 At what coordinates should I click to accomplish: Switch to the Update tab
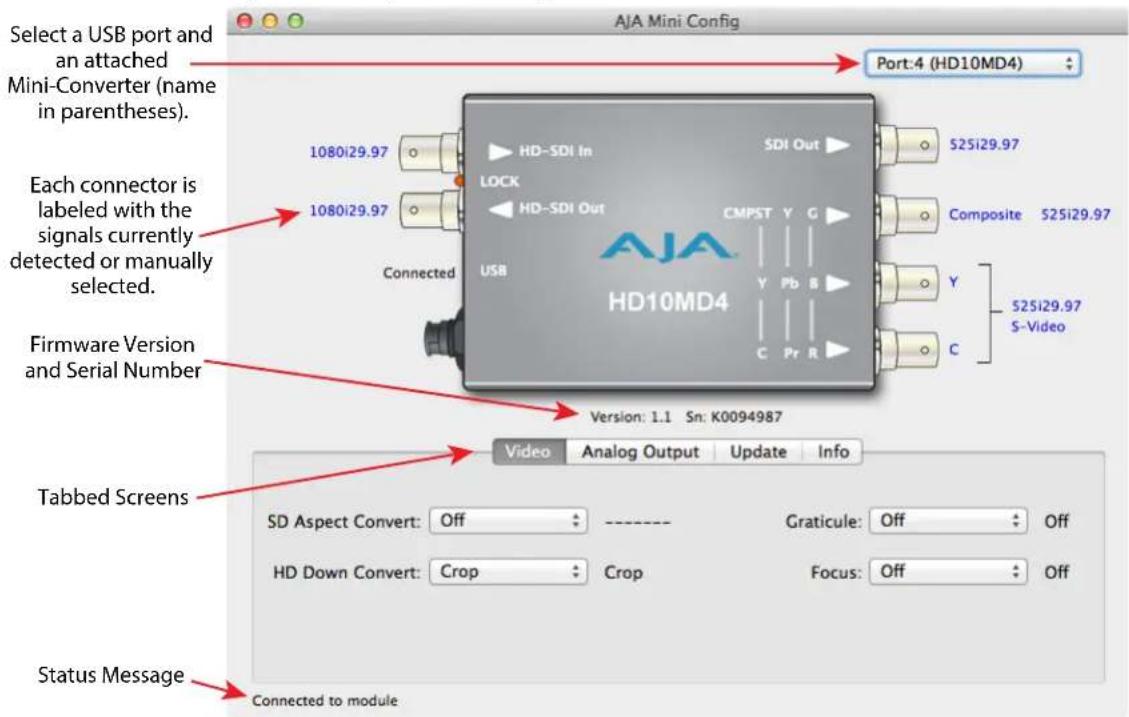coord(758,452)
